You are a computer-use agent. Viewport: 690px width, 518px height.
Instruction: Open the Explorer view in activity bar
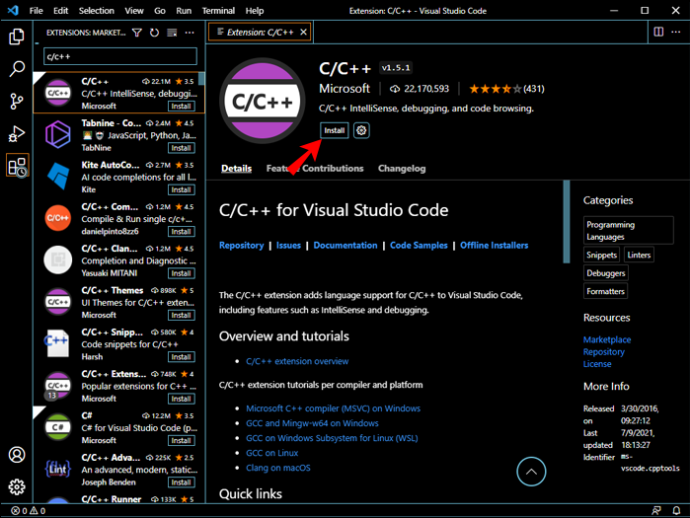(x=17, y=37)
